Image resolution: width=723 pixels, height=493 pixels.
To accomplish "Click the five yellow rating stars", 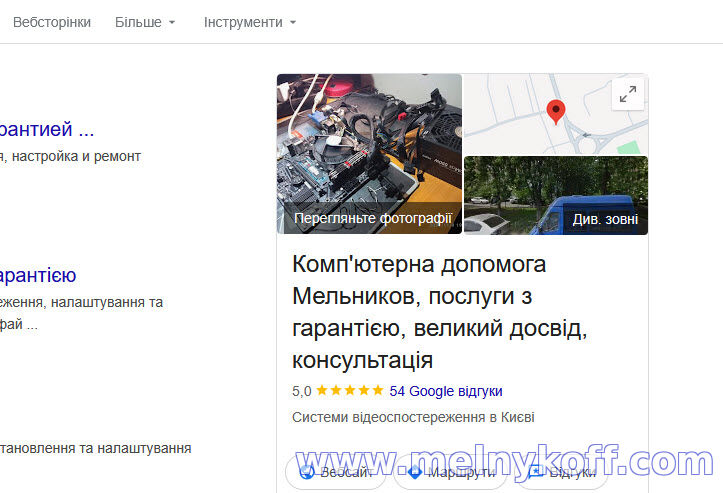I will pos(350,391).
